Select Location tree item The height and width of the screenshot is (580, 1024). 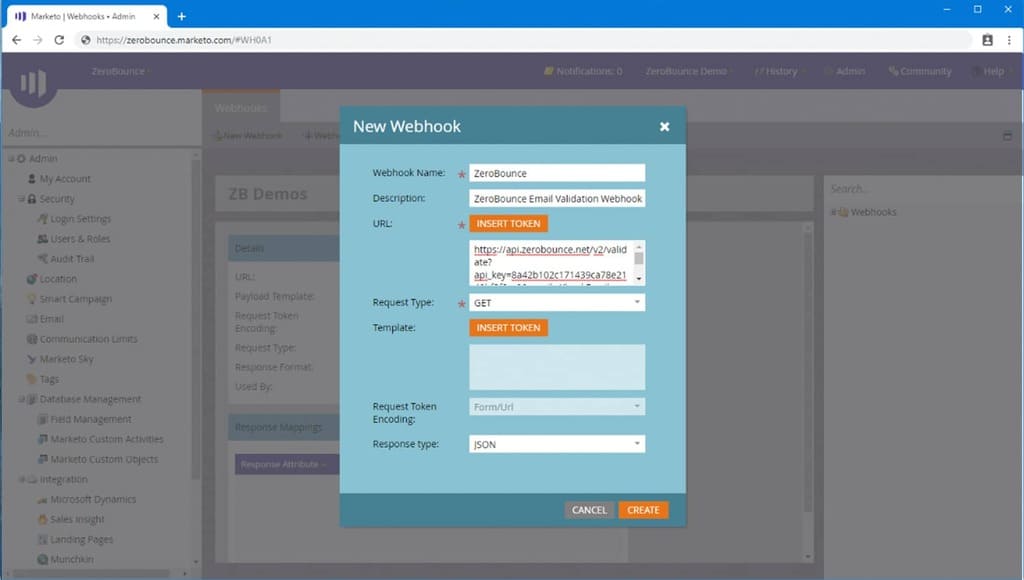[x=58, y=279]
